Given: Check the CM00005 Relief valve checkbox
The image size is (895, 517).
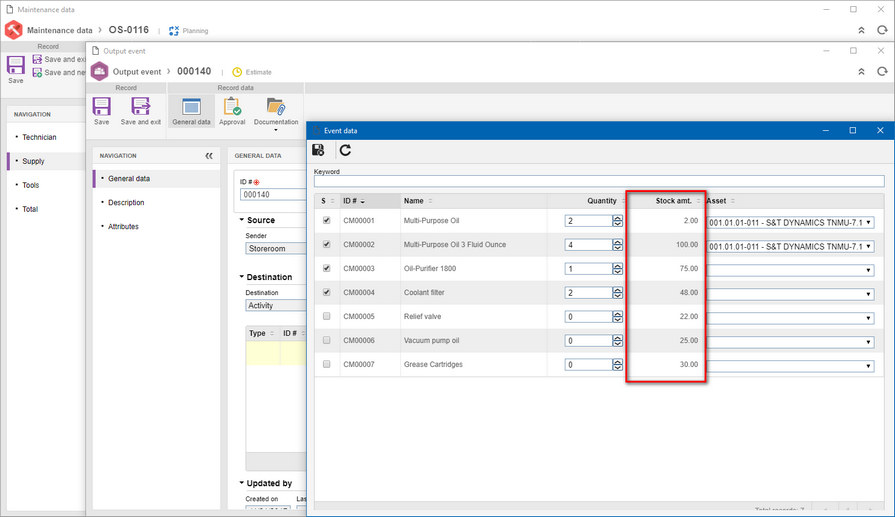Looking at the screenshot, I should pyautogui.click(x=326, y=316).
